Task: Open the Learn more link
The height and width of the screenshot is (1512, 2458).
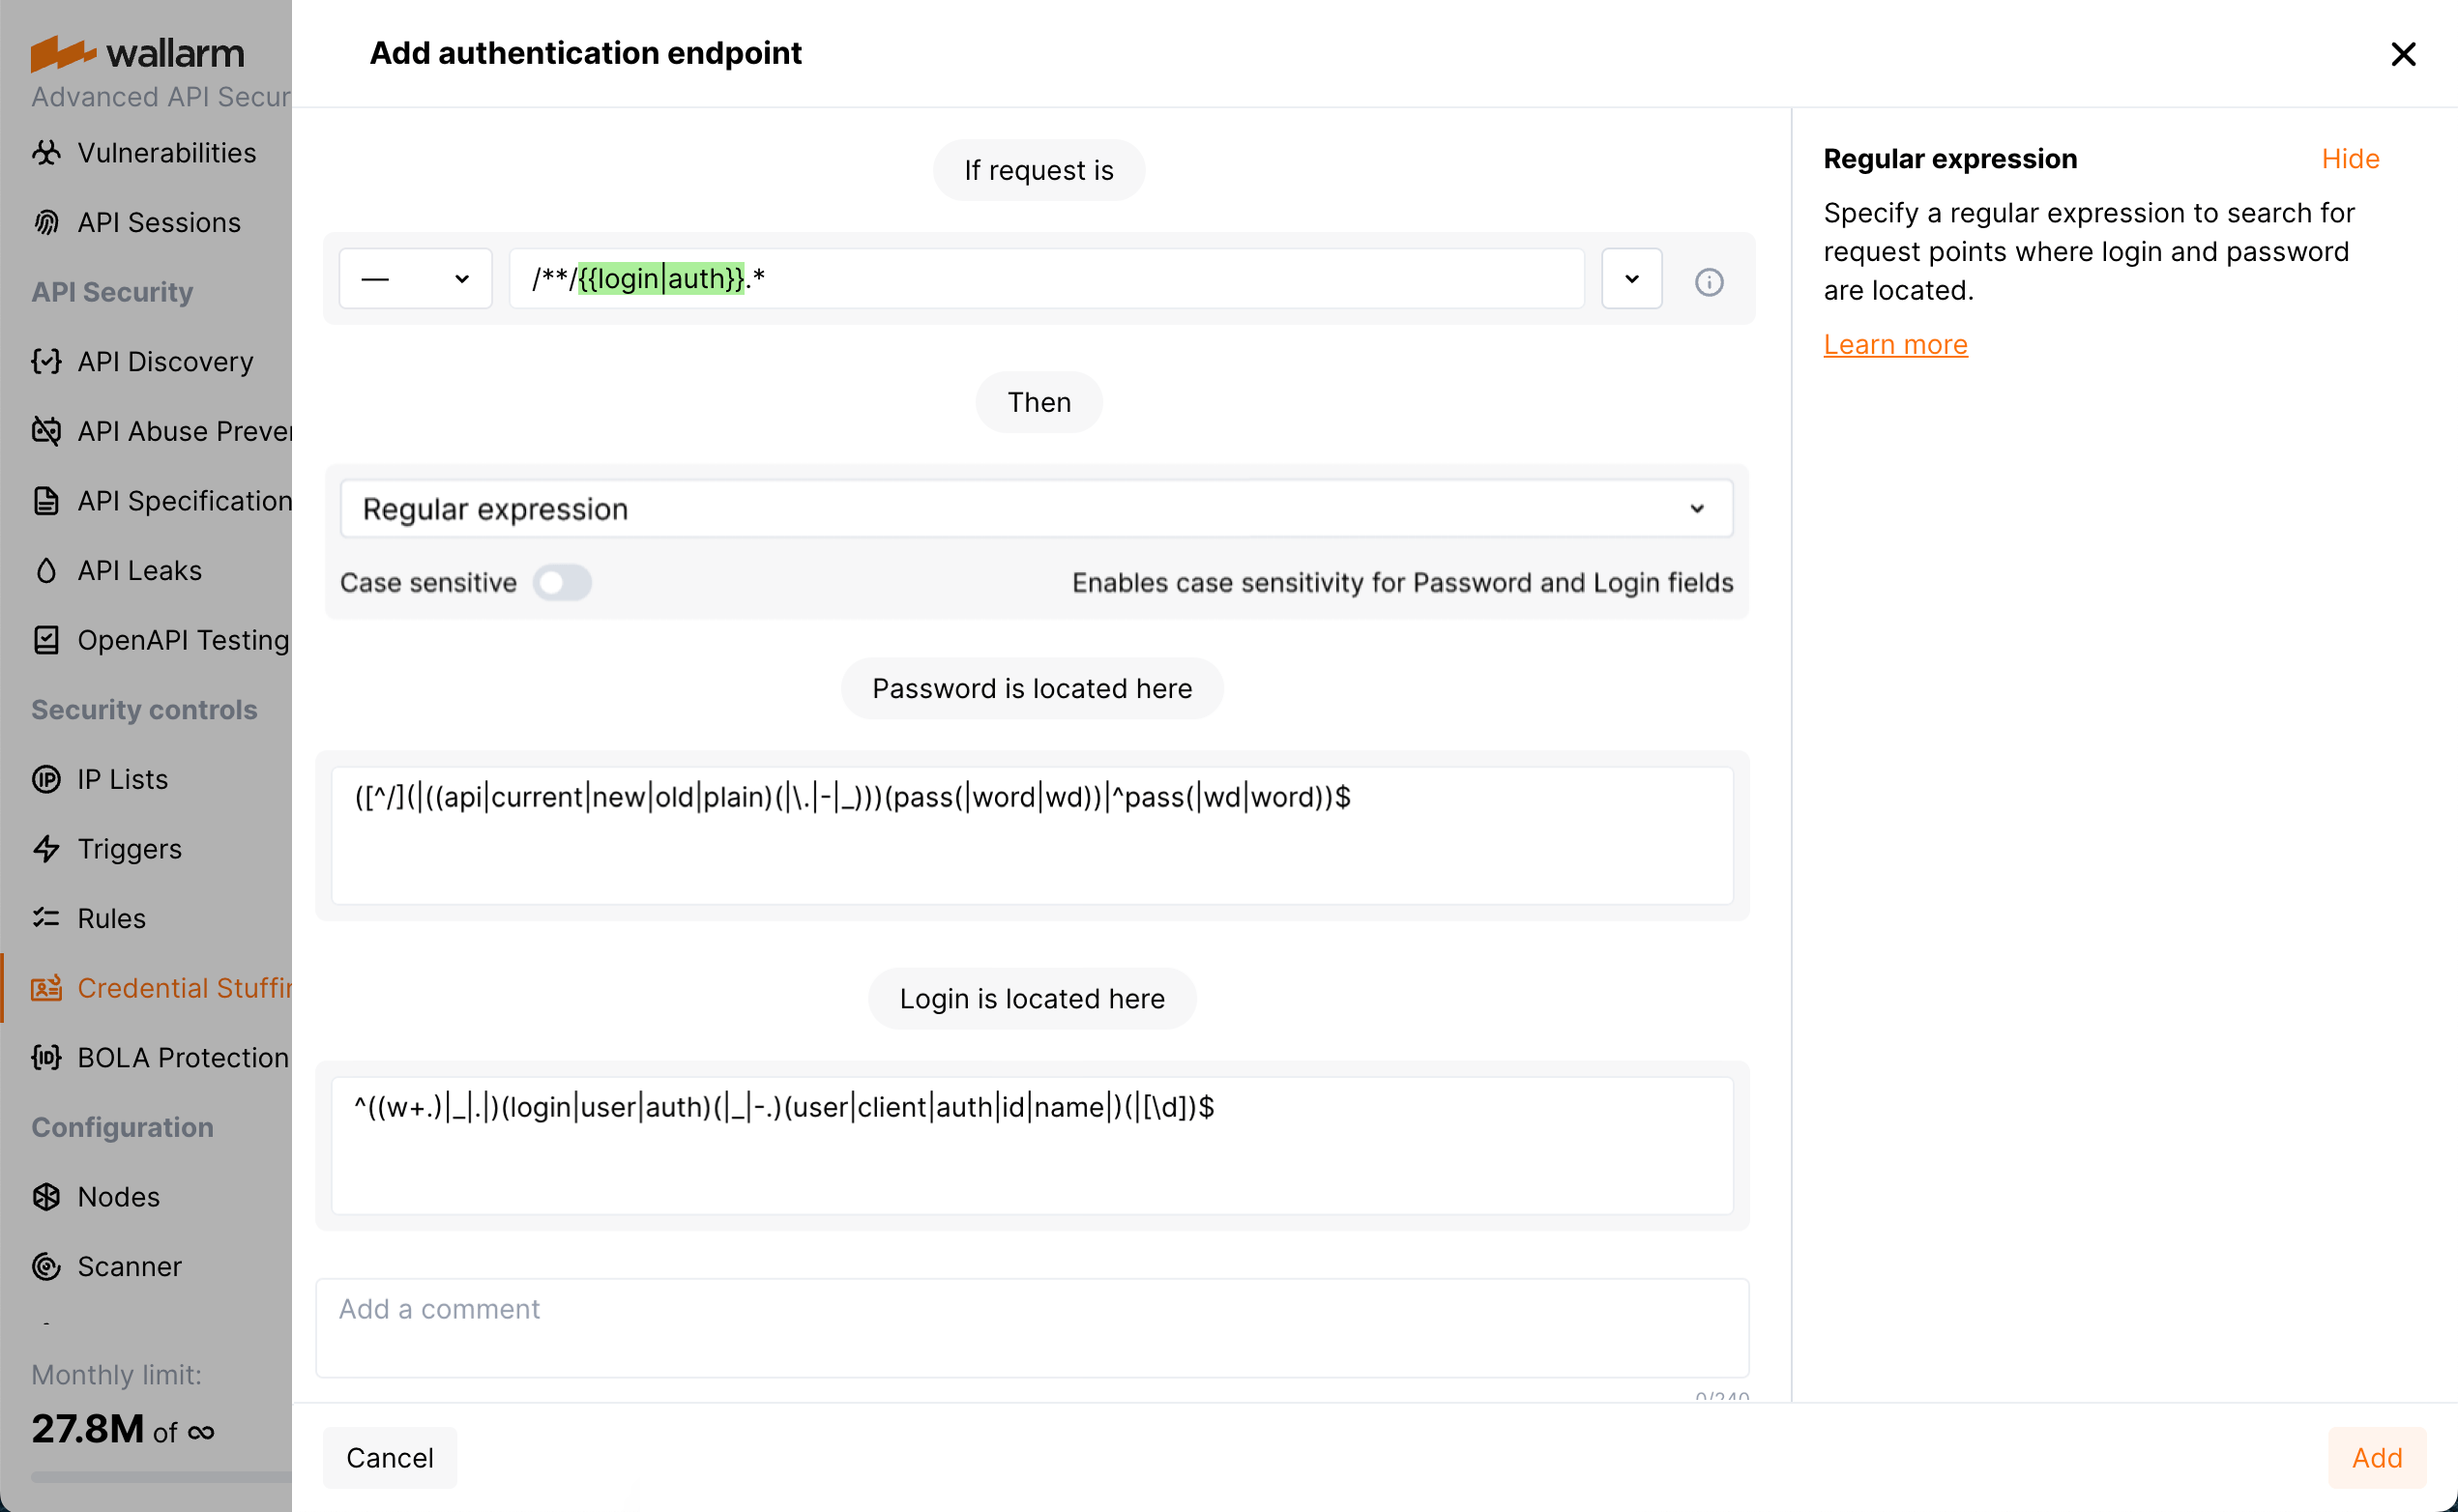Action: [x=1894, y=344]
